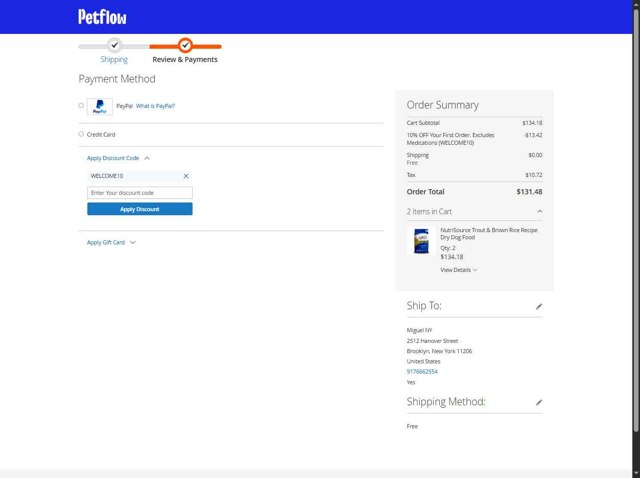Click NutriSource Trout & Brown Rice Recipe name

489,233
